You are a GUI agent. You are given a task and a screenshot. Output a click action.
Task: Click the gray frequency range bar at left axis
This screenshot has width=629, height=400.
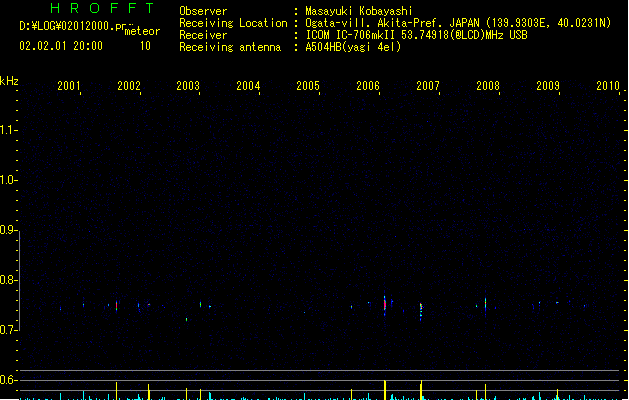tap(19, 281)
